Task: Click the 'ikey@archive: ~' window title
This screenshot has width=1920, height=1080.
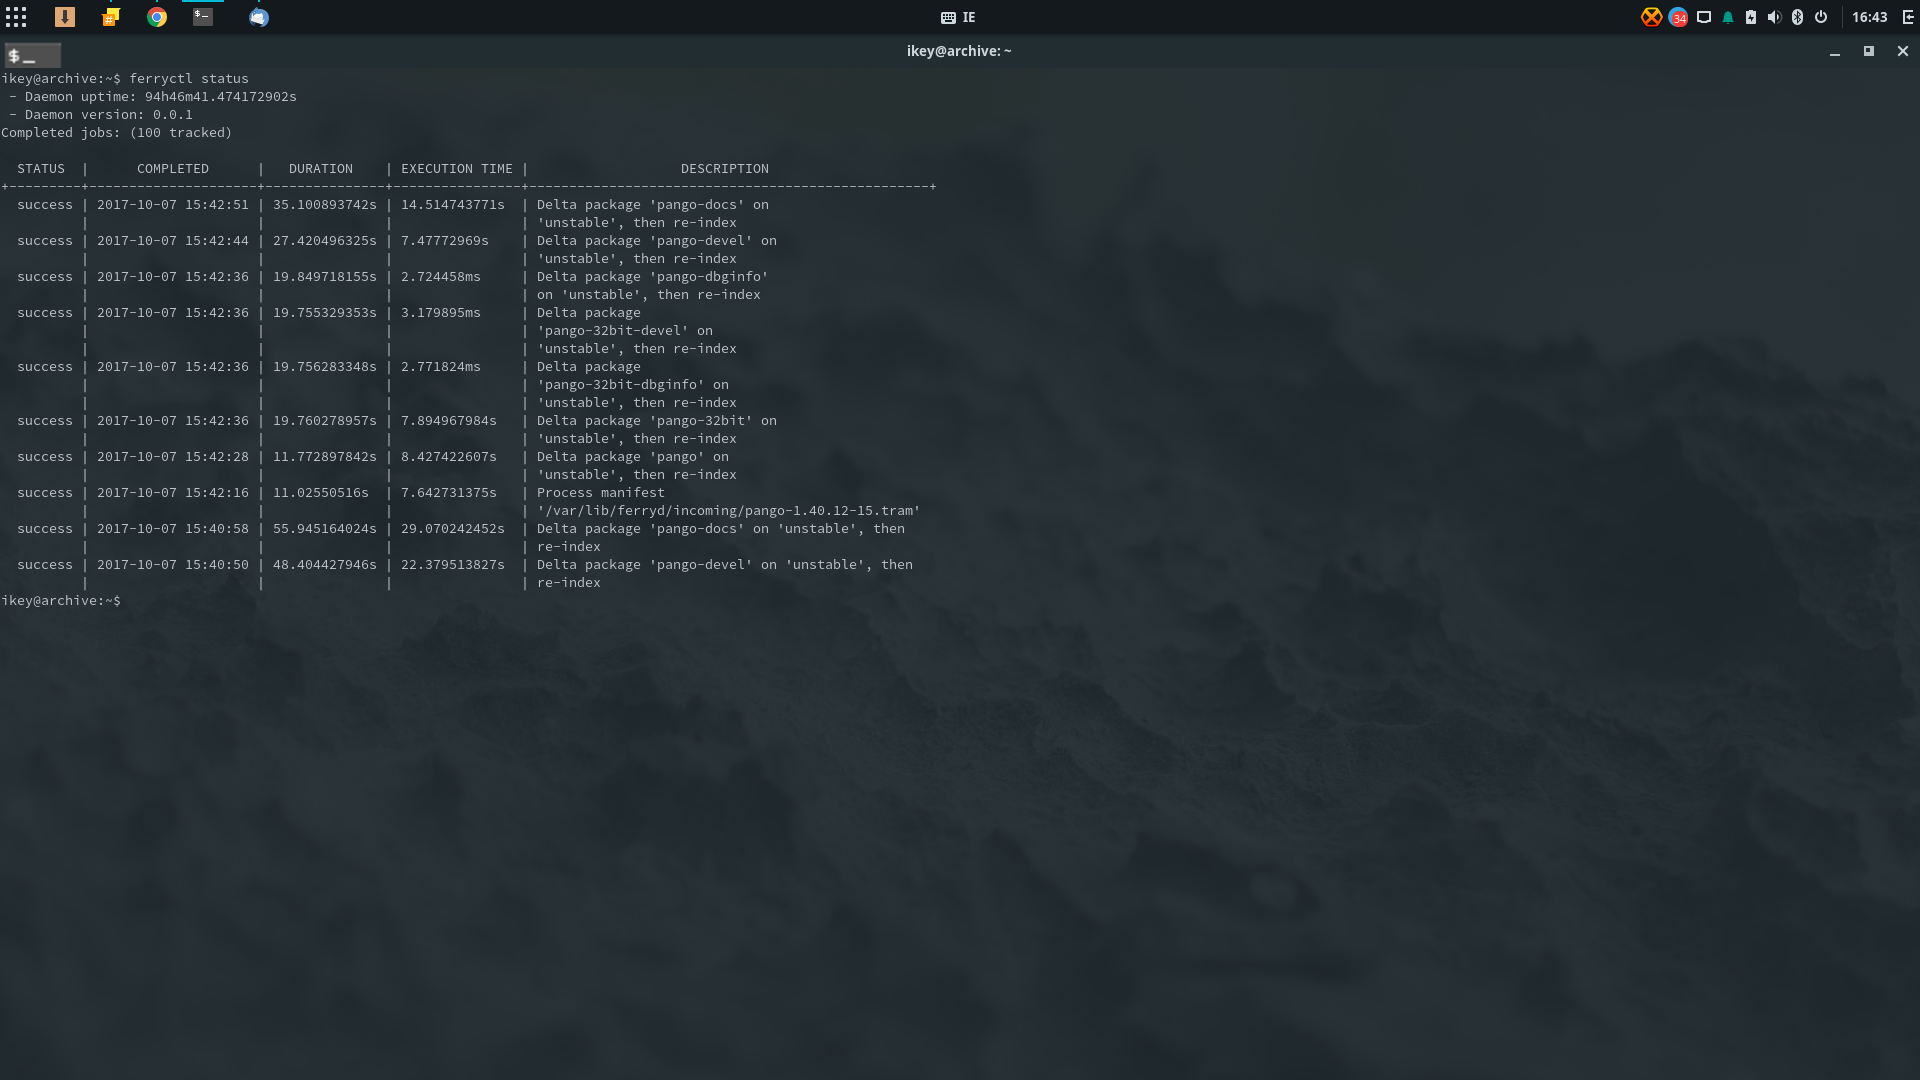Action: (x=959, y=51)
